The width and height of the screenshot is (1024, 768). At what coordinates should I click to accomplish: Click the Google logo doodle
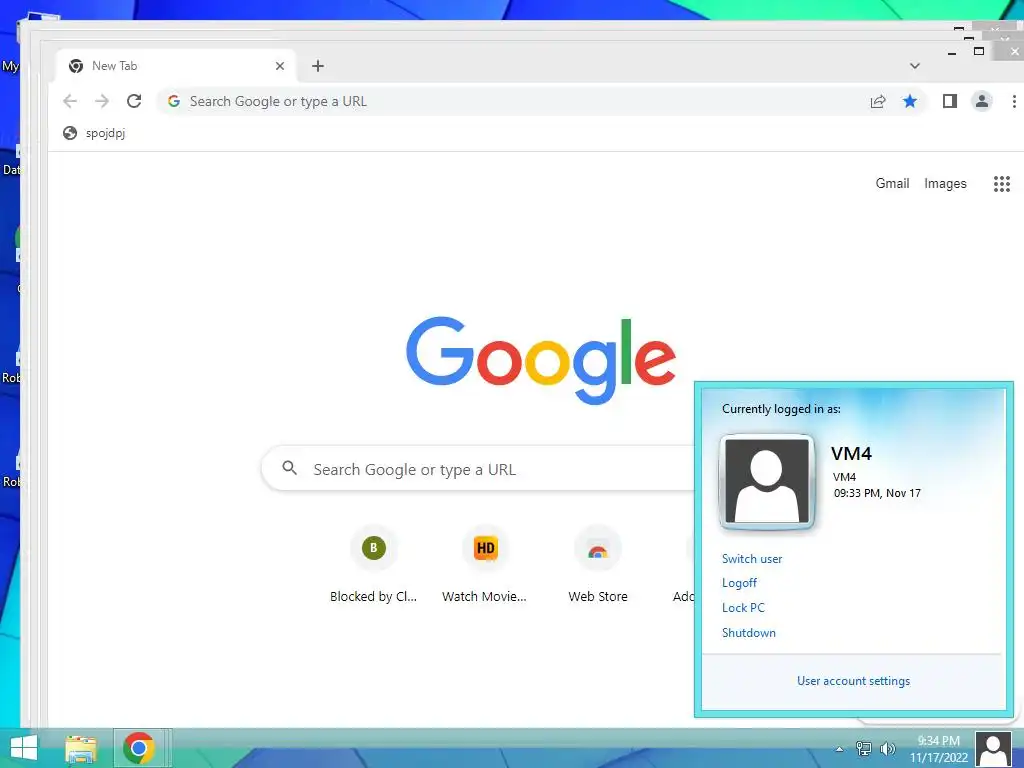(x=541, y=360)
